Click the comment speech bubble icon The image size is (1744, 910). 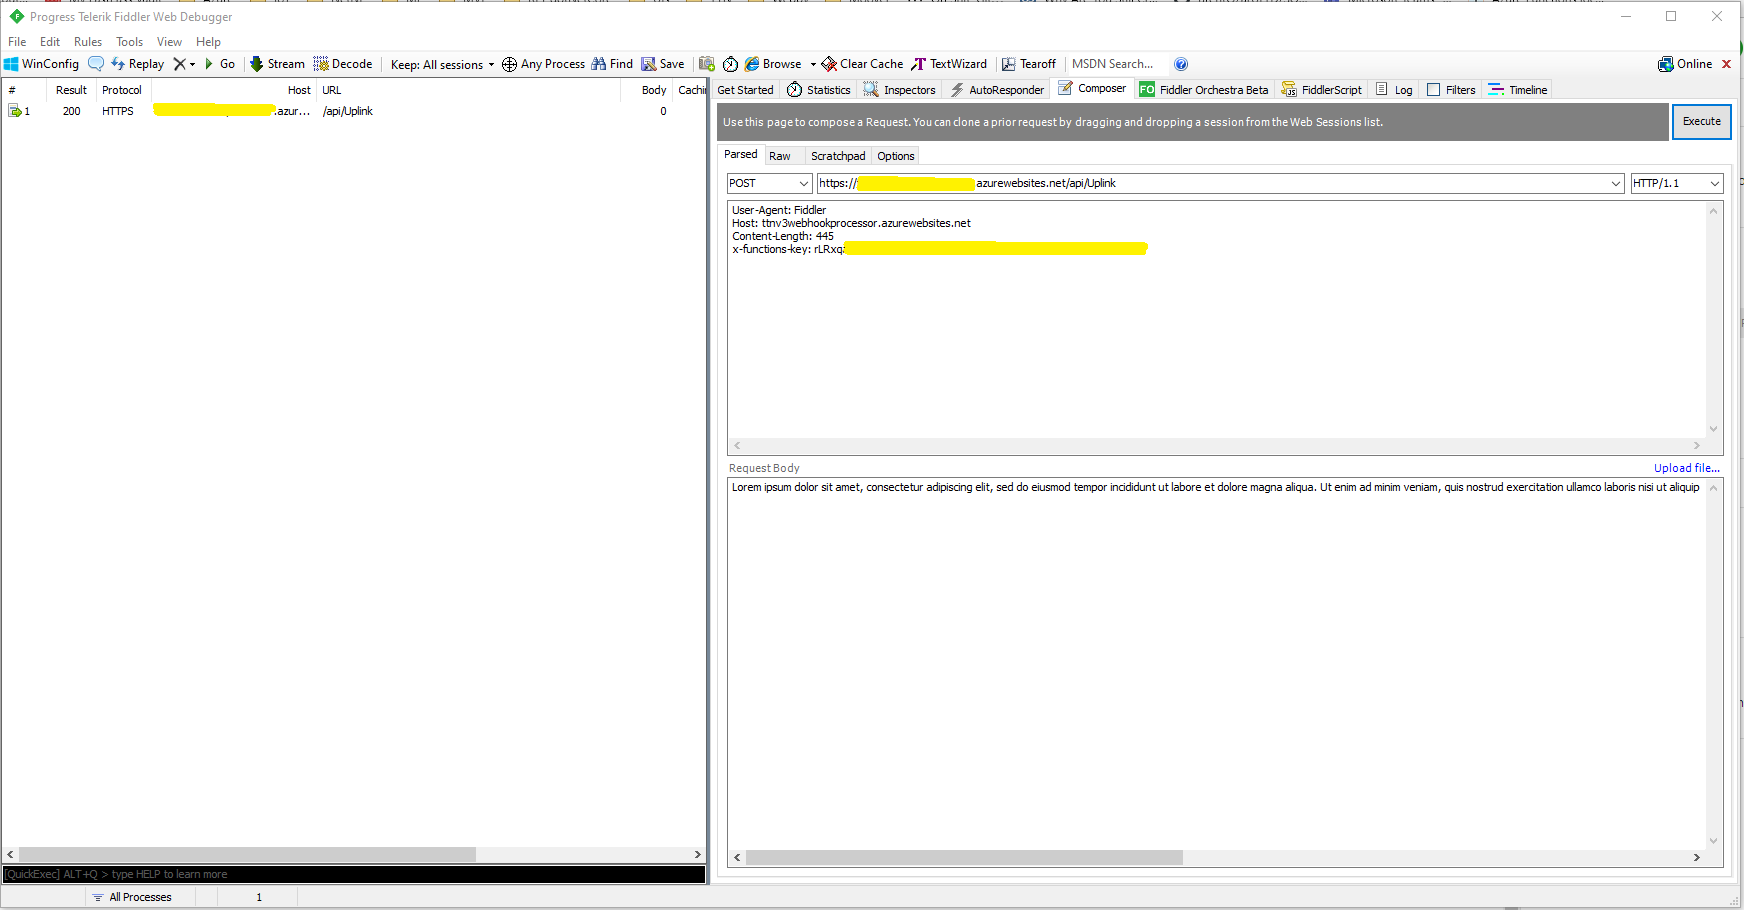96,64
